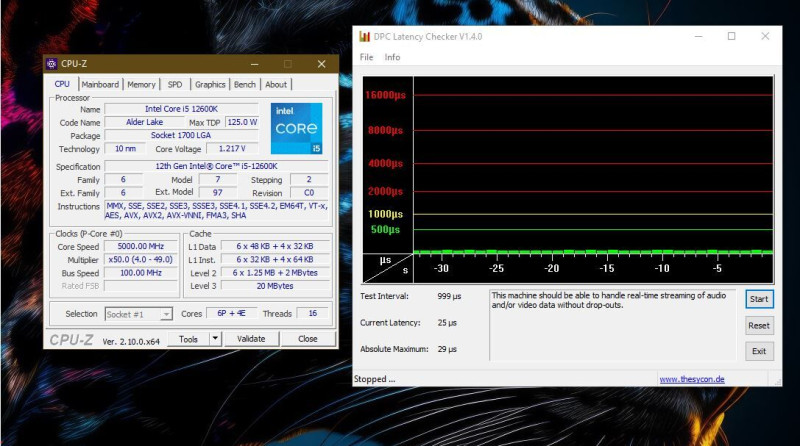Viewport: 800px width, 446px height.
Task: Click the 500µs label on the latency graph
Action: click(x=385, y=230)
